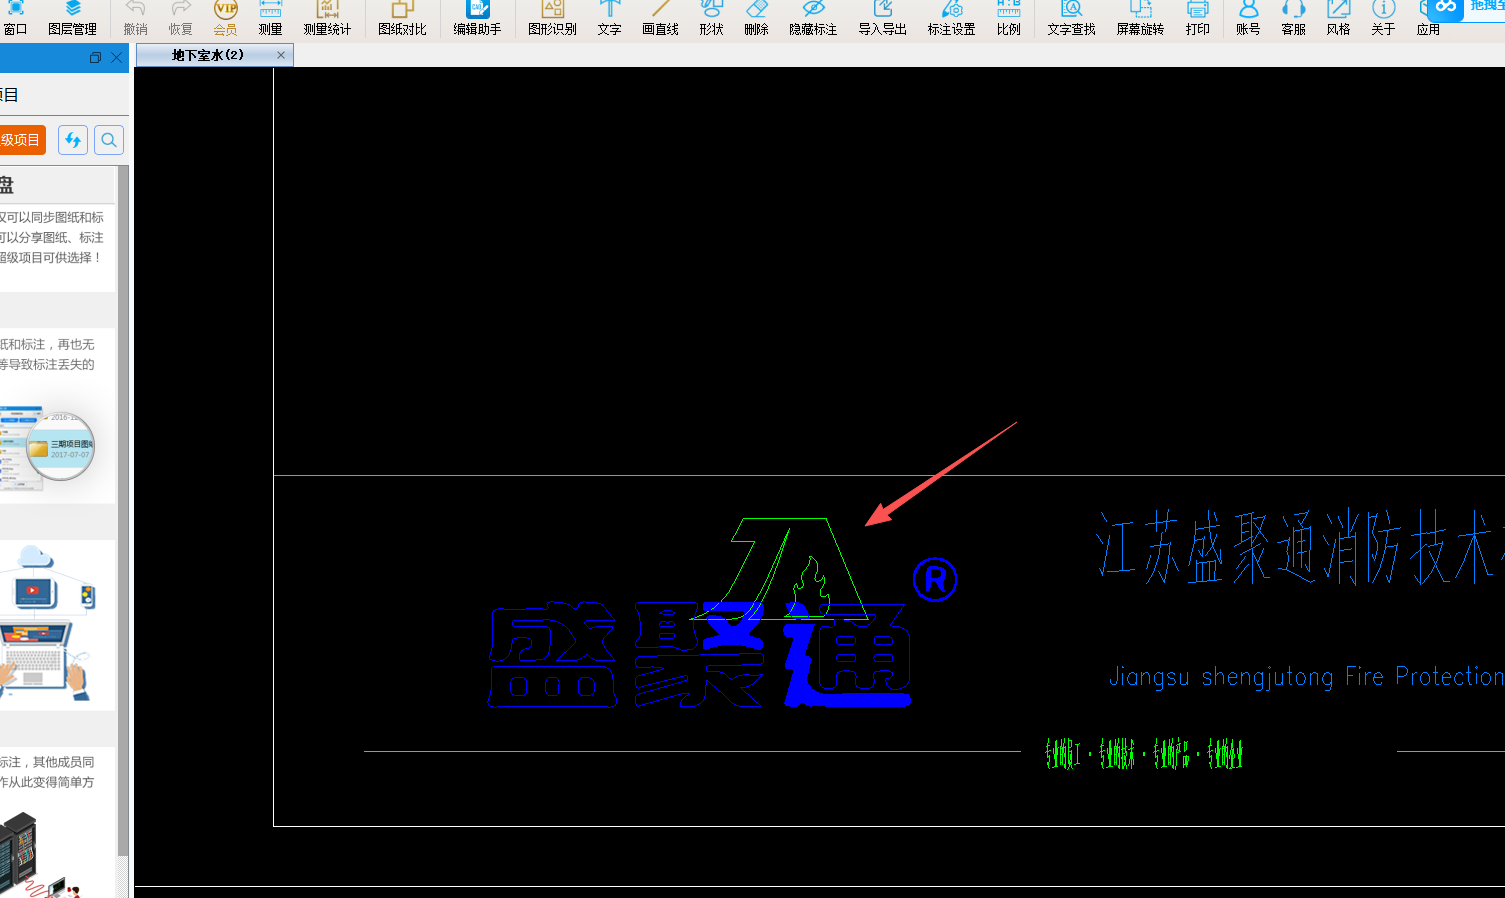
Task: Launch 图纸对比 drawing comparison
Action: 402,18
